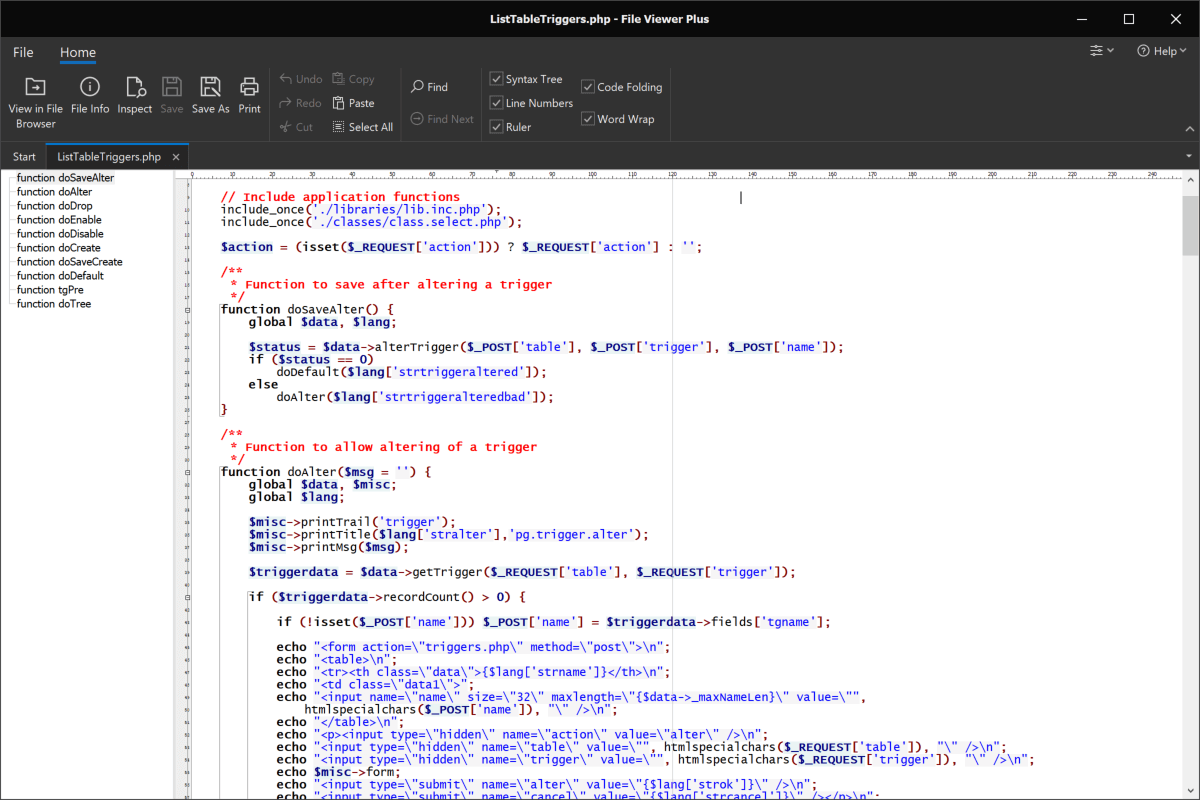1200x800 pixels.
Task: Click the Save As icon
Action: click(x=210, y=96)
